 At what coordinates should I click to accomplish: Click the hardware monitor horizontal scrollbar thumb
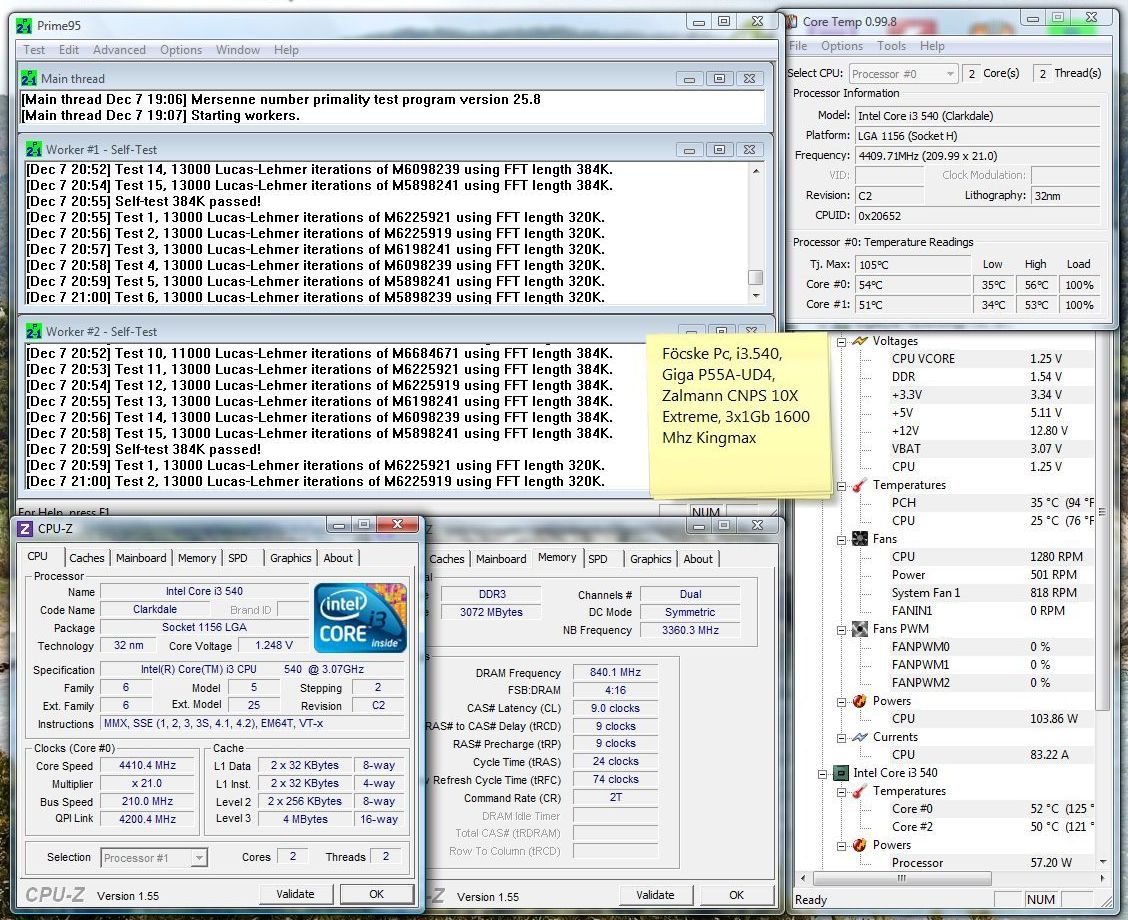[x=901, y=878]
